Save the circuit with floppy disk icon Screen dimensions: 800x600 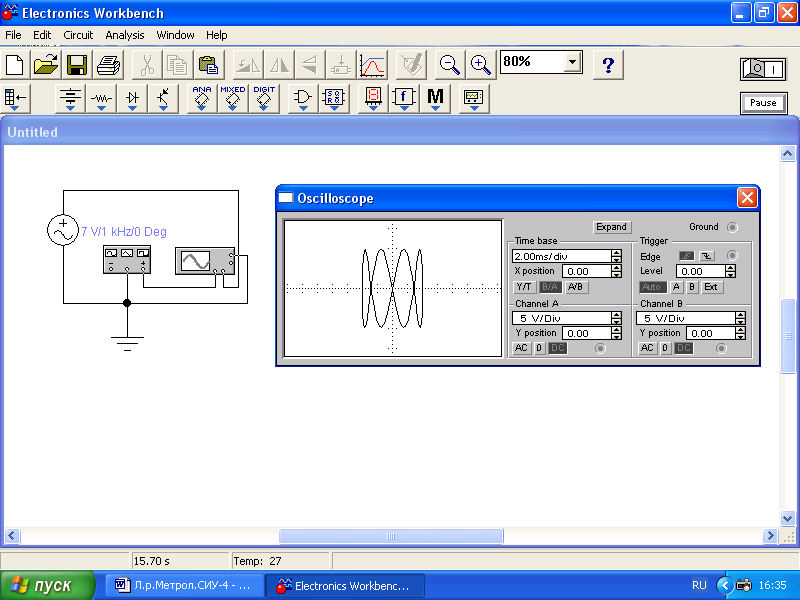(x=77, y=65)
